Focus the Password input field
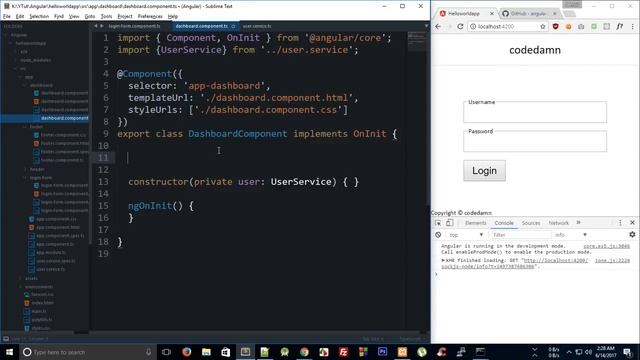 [x=535, y=142]
